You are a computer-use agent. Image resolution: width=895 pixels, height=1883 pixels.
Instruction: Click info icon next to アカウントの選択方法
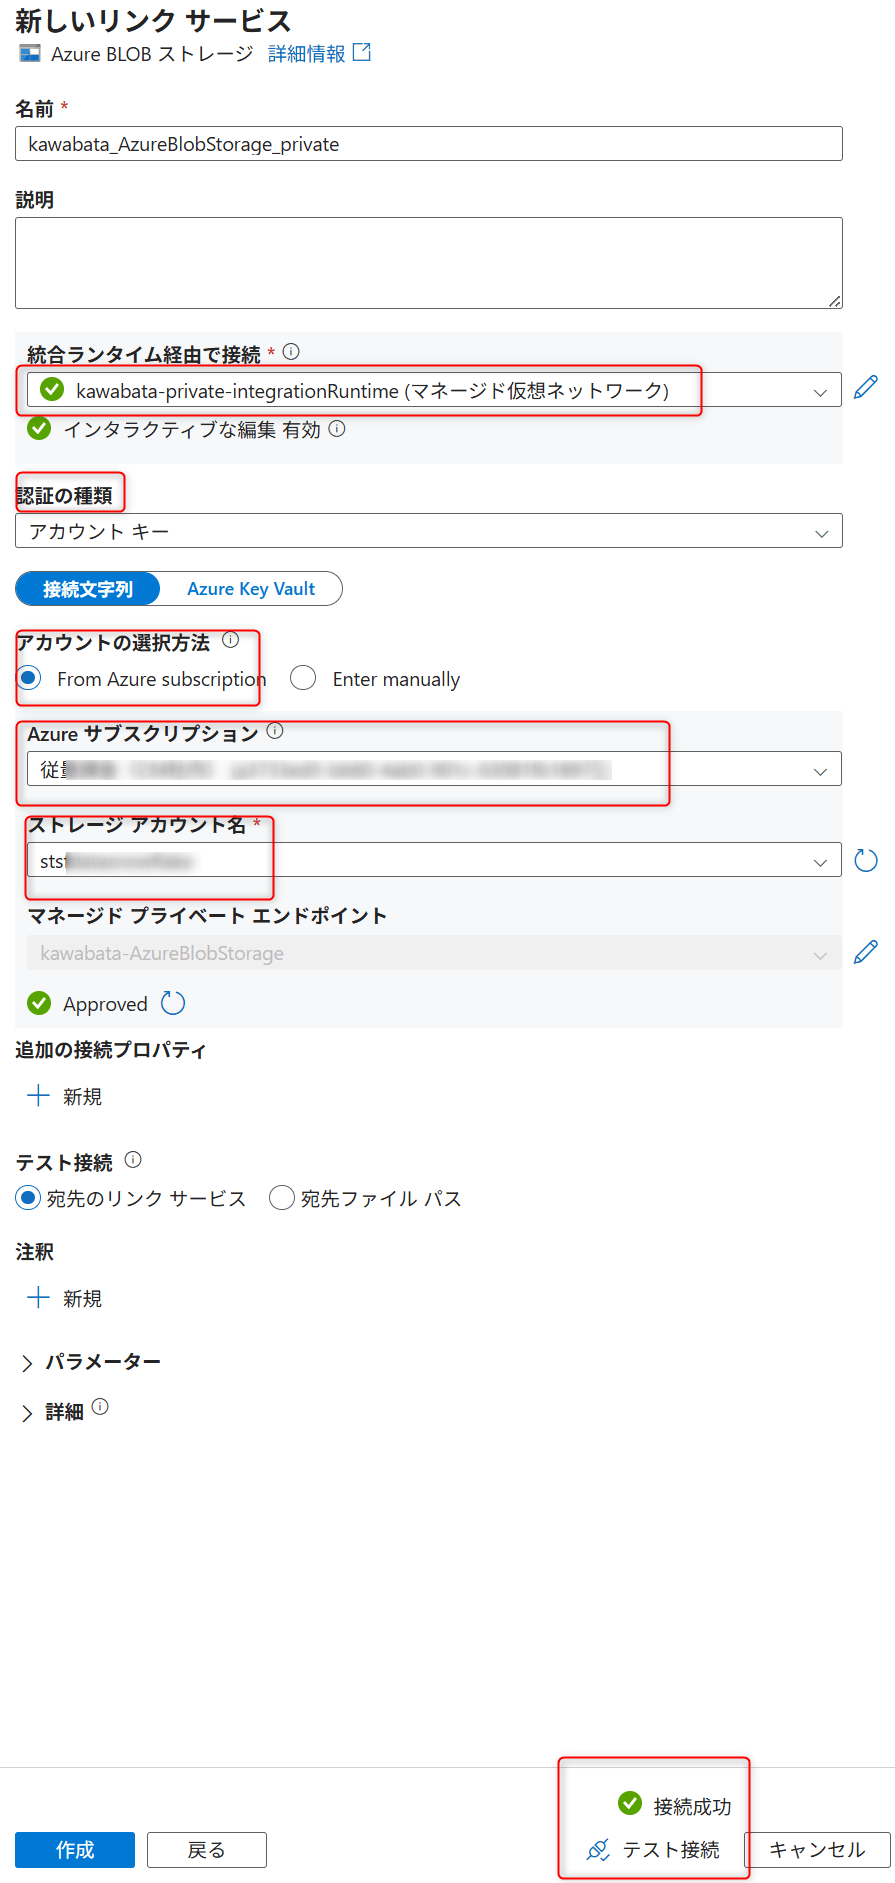pos(231,640)
